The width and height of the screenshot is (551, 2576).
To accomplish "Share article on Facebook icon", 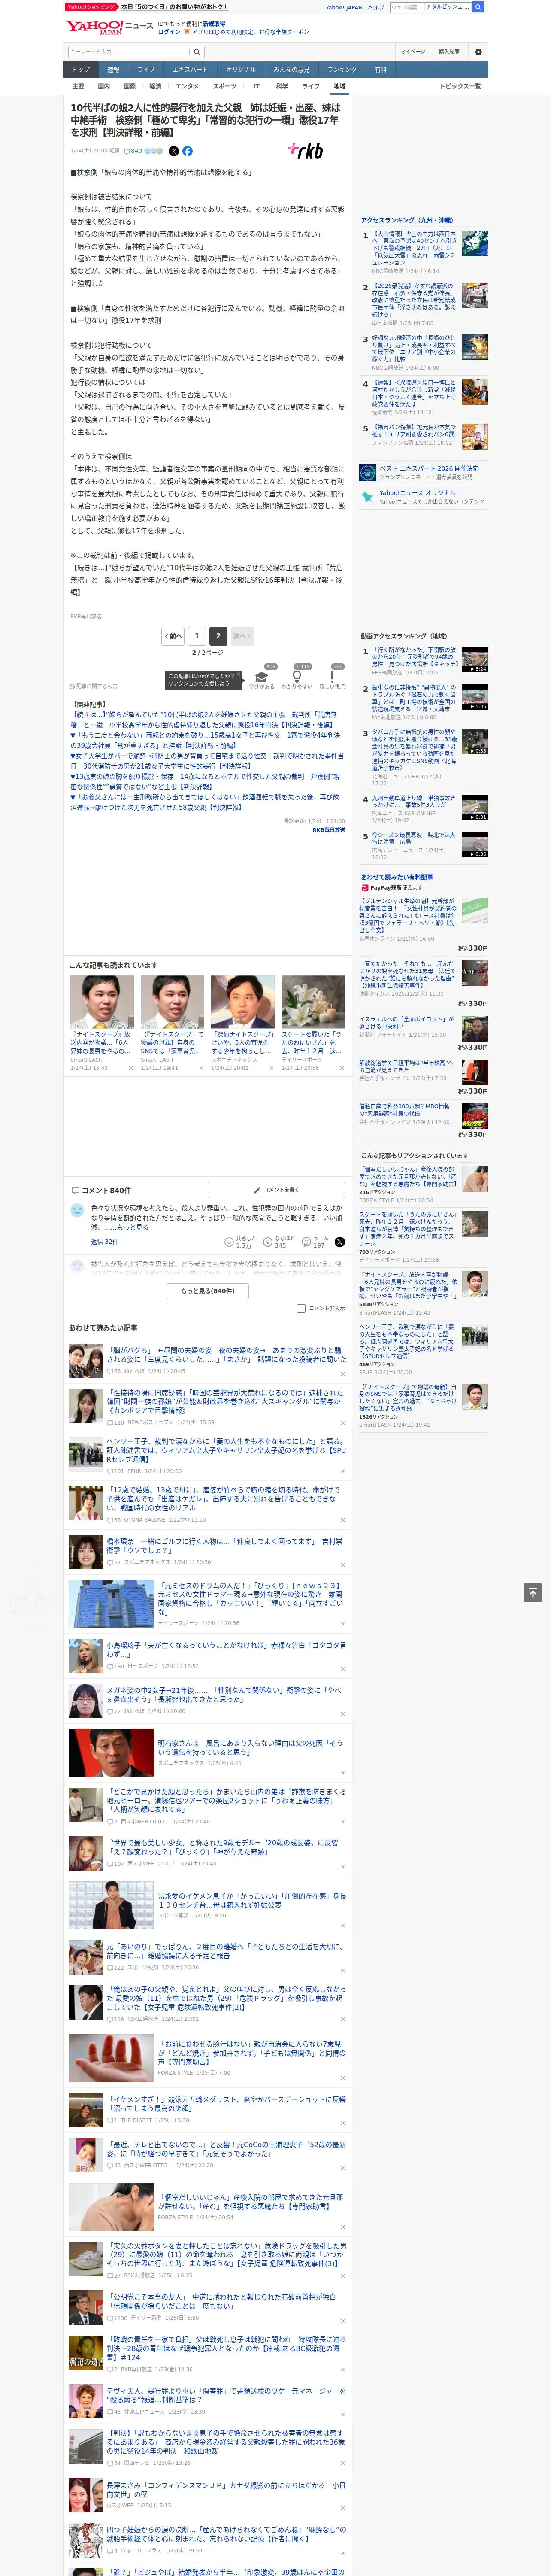I will point(187,151).
